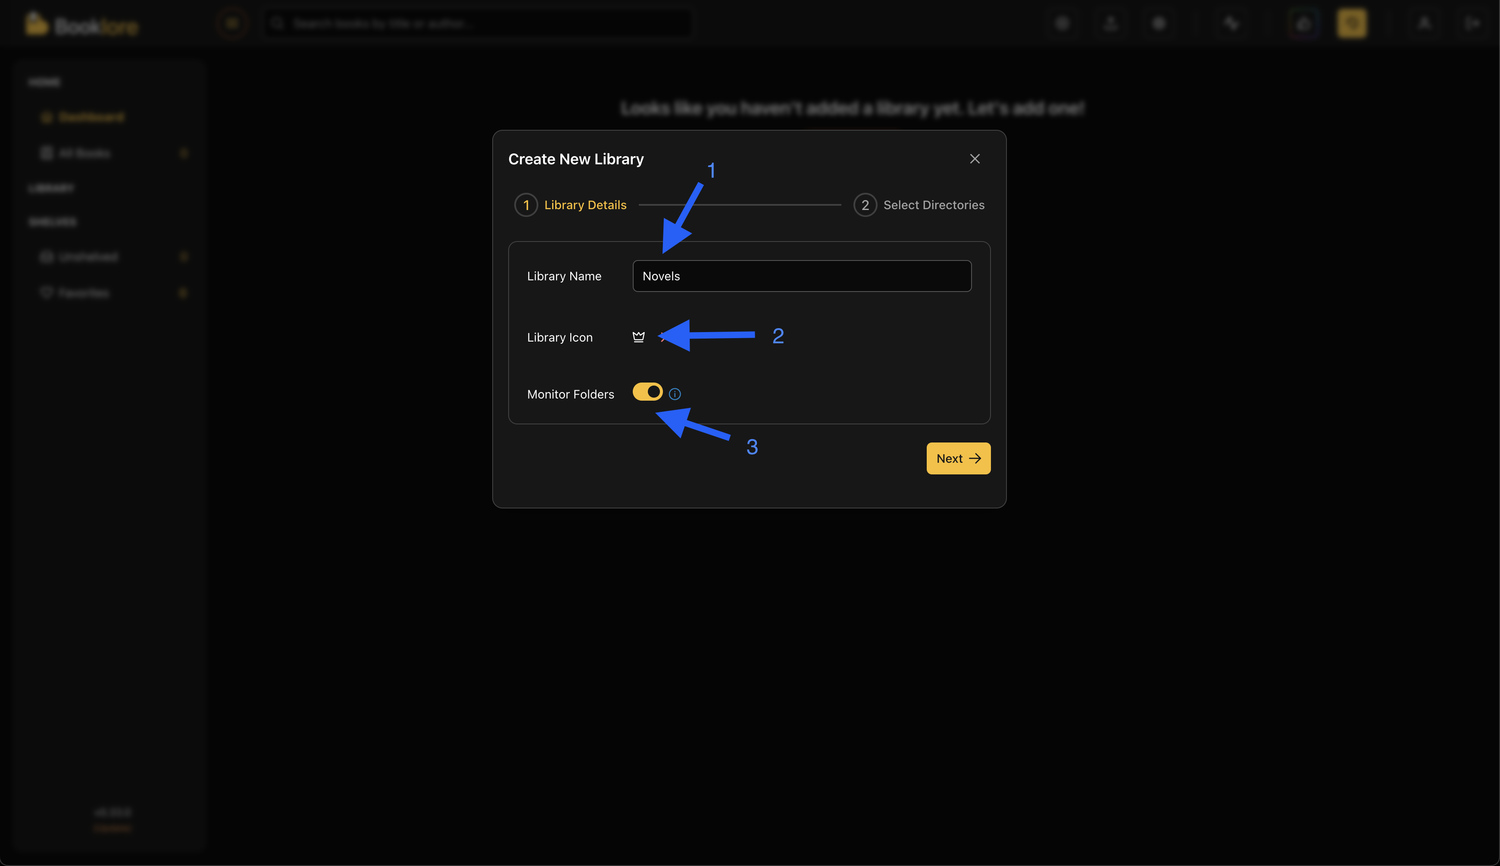The height and width of the screenshot is (866, 1500).
Task: Toggle the sidebar menu button near the logo
Action: [x=232, y=23]
